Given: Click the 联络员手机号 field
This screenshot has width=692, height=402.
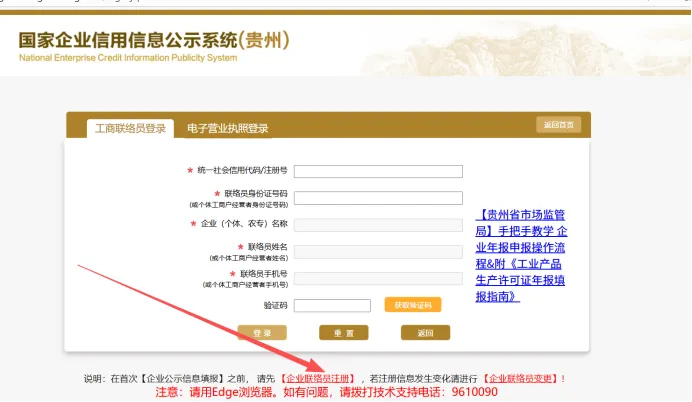Looking at the screenshot, I should tap(378, 278).
